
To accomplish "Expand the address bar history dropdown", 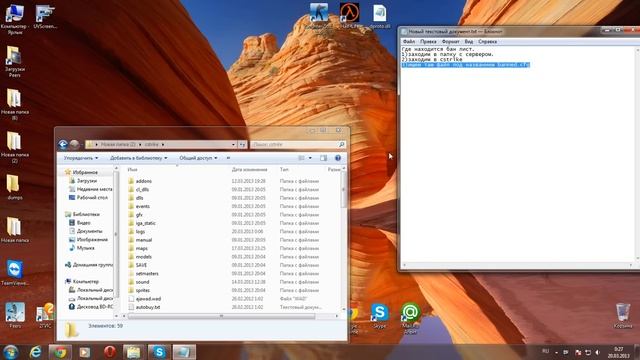I will click(x=233, y=144).
